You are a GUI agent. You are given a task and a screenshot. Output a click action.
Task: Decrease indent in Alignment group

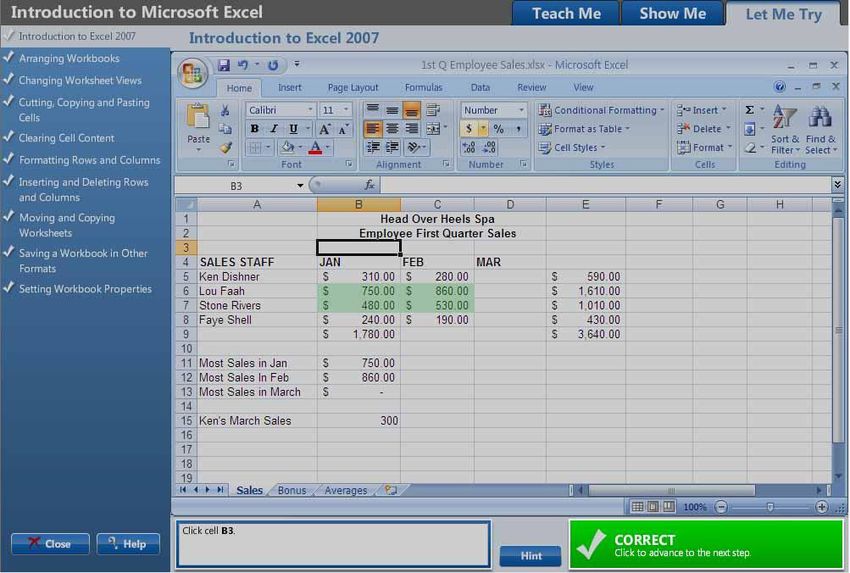(x=372, y=147)
